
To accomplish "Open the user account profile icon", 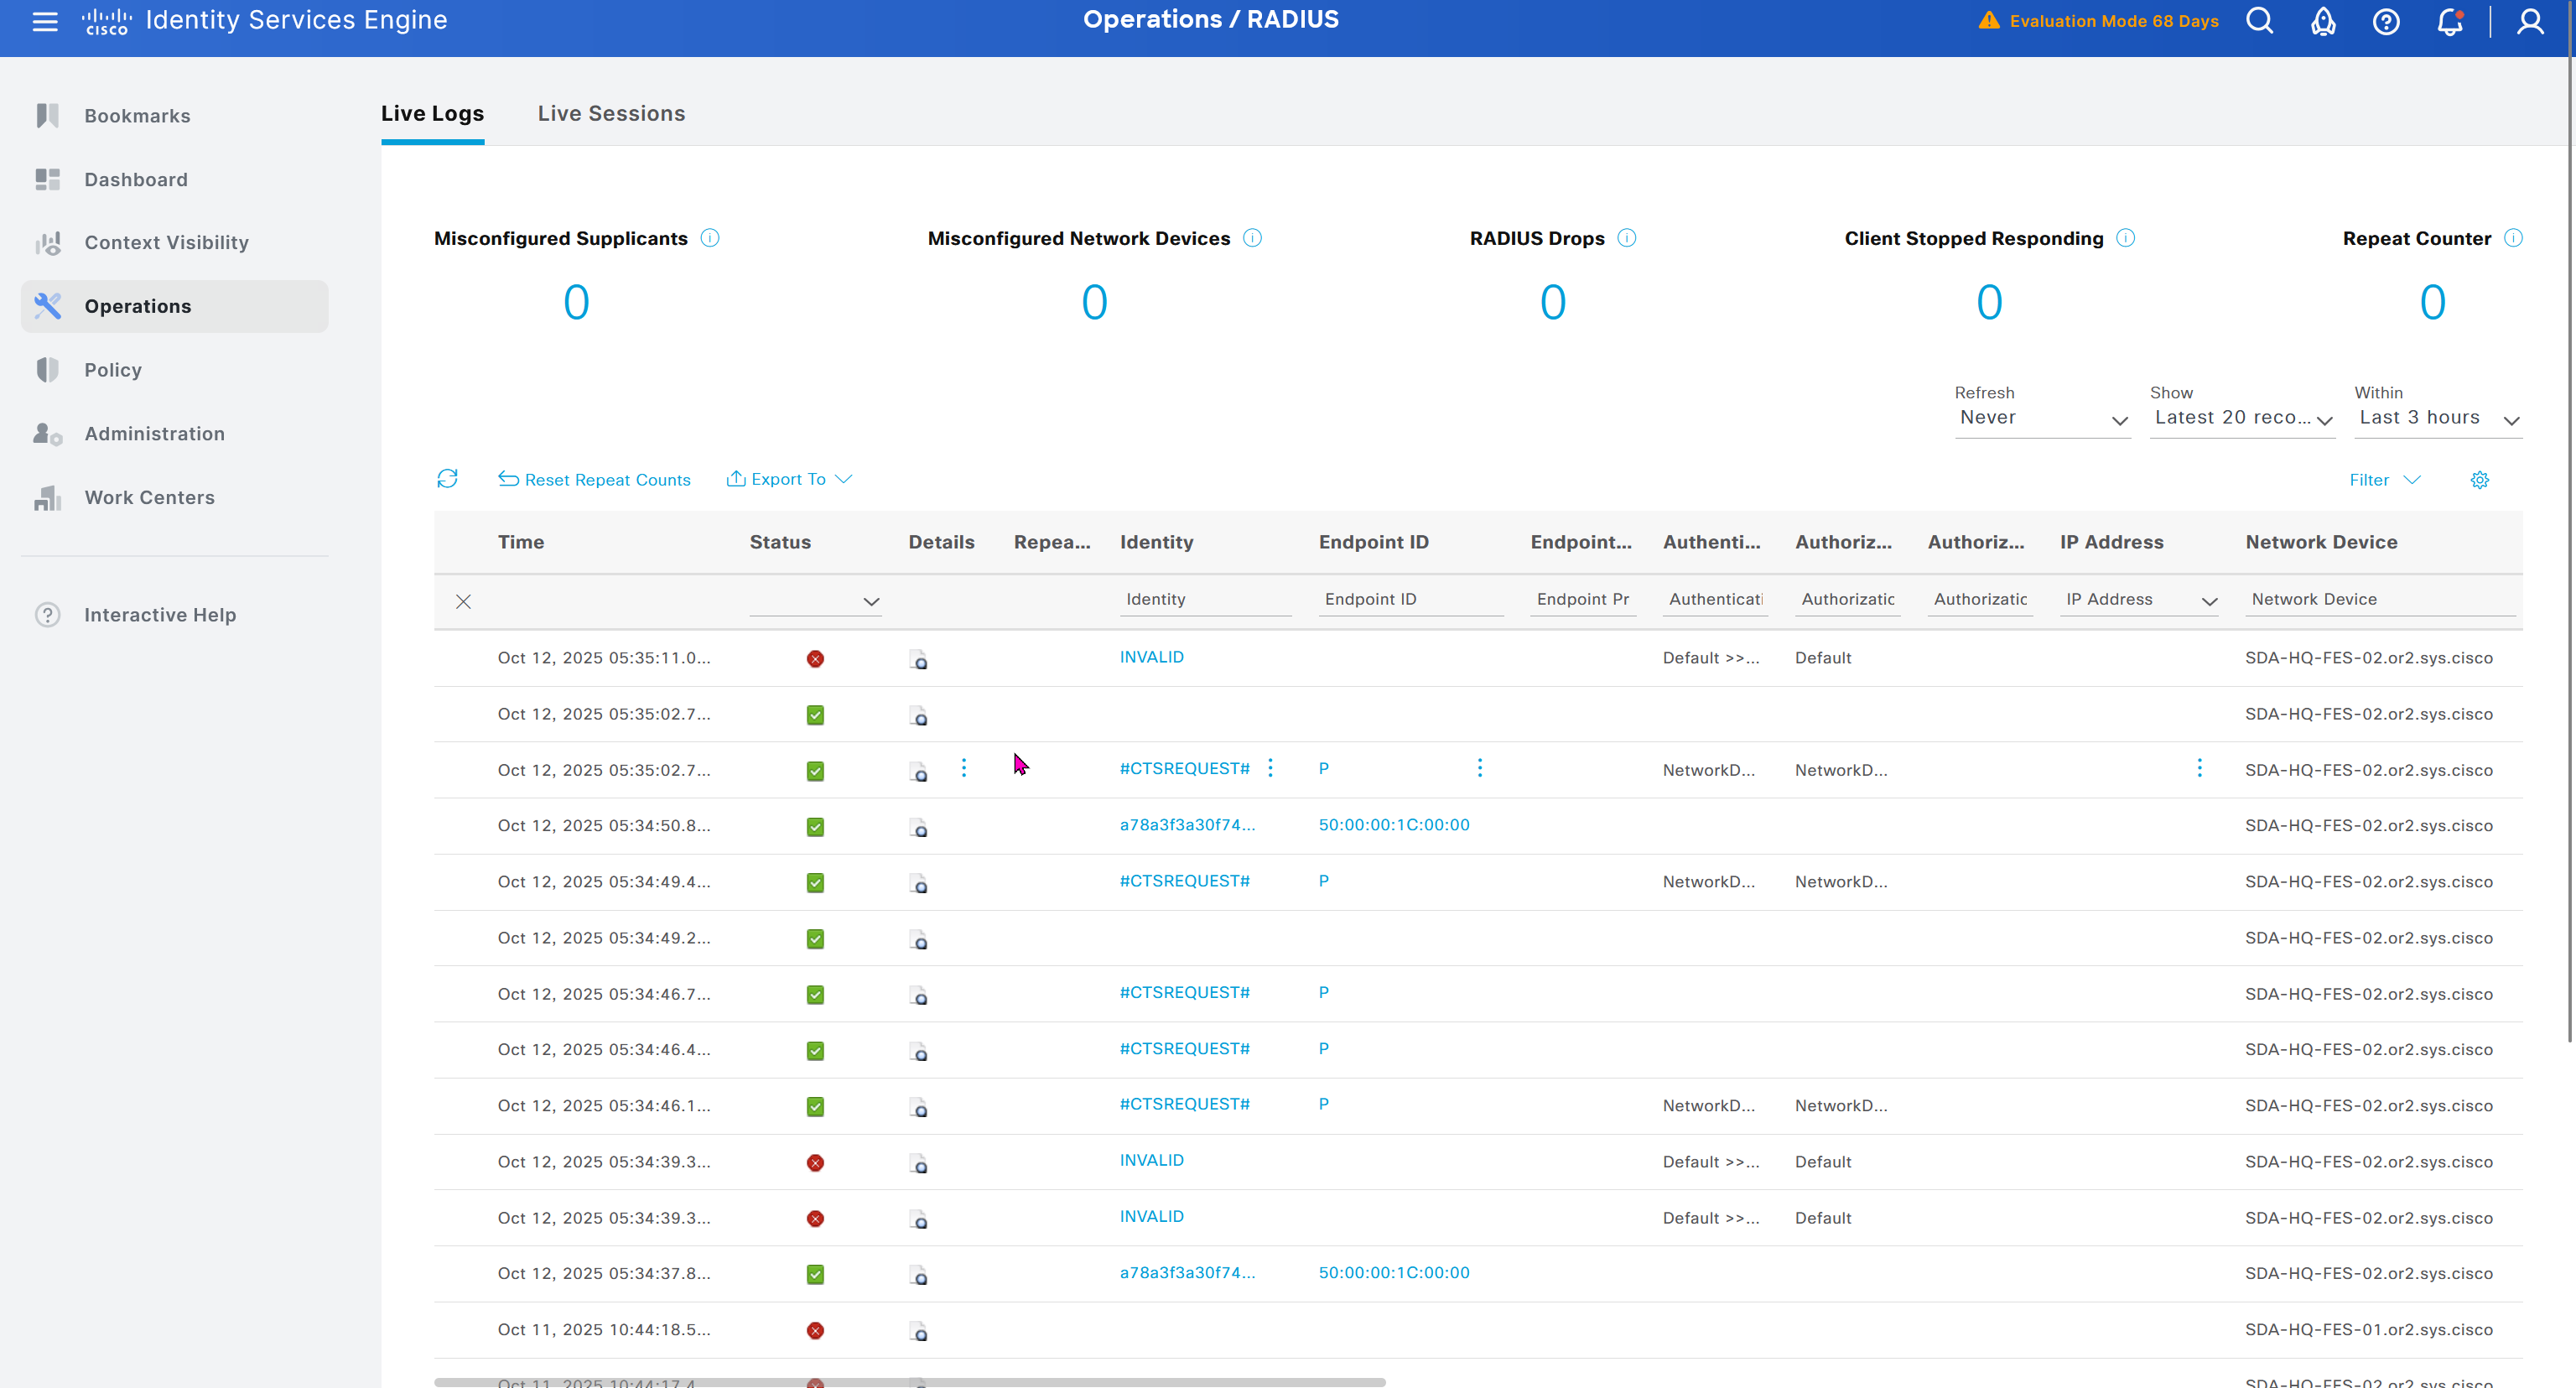I will pos(2529,21).
